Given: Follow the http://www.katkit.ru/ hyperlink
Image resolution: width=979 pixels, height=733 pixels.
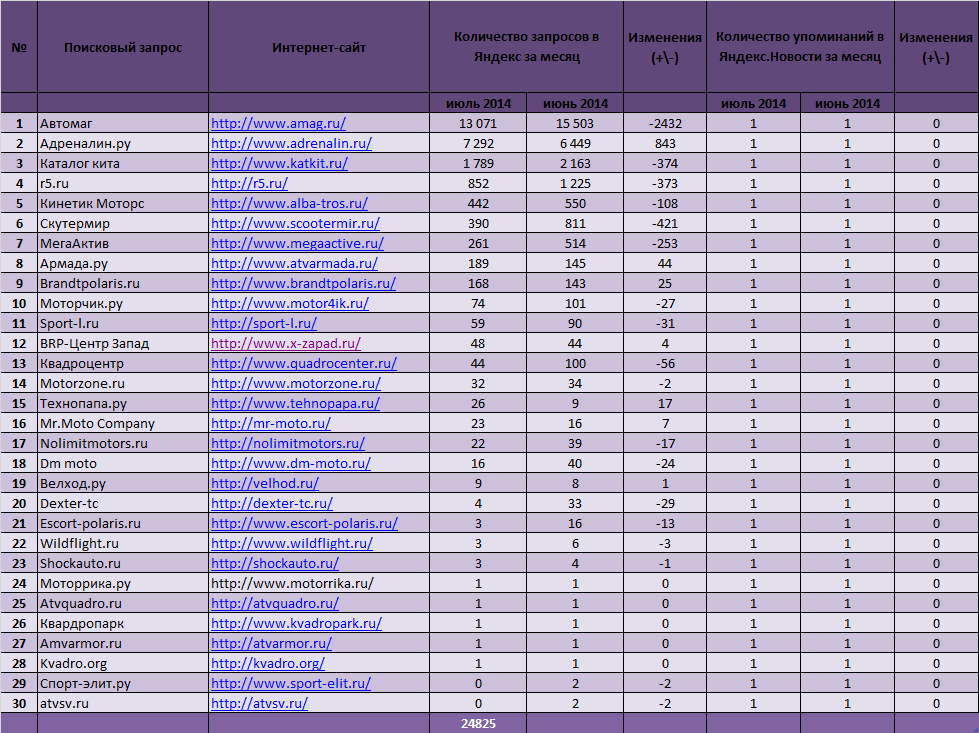Looking at the screenshot, I should click(280, 164).
